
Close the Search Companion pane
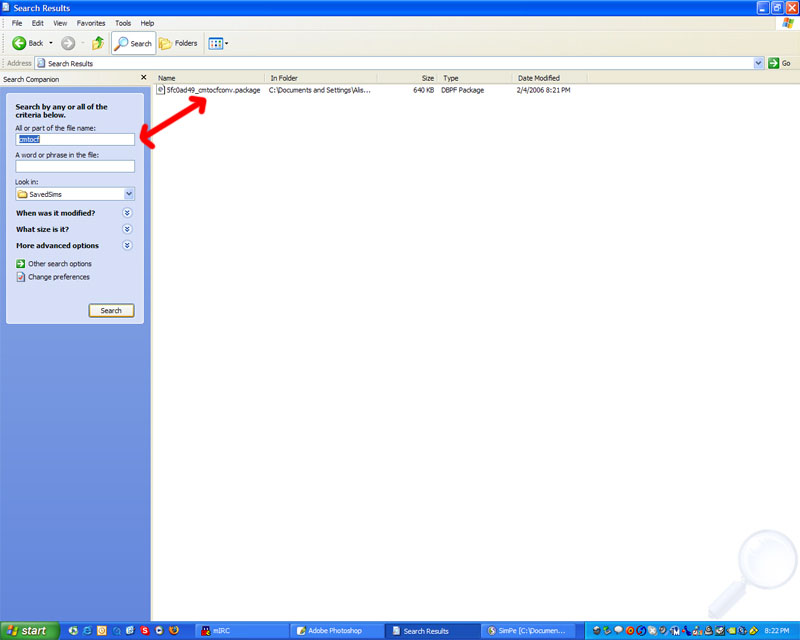[x=143, y=78]
